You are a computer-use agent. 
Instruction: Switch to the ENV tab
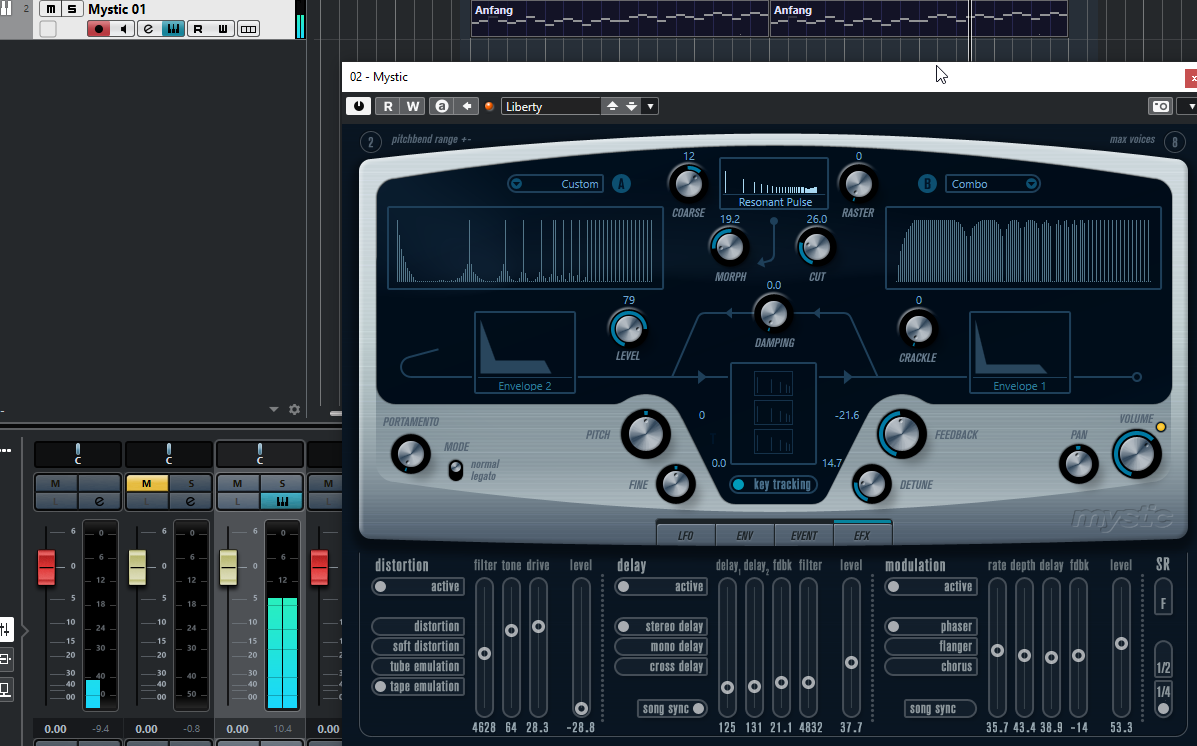point(745,536)
